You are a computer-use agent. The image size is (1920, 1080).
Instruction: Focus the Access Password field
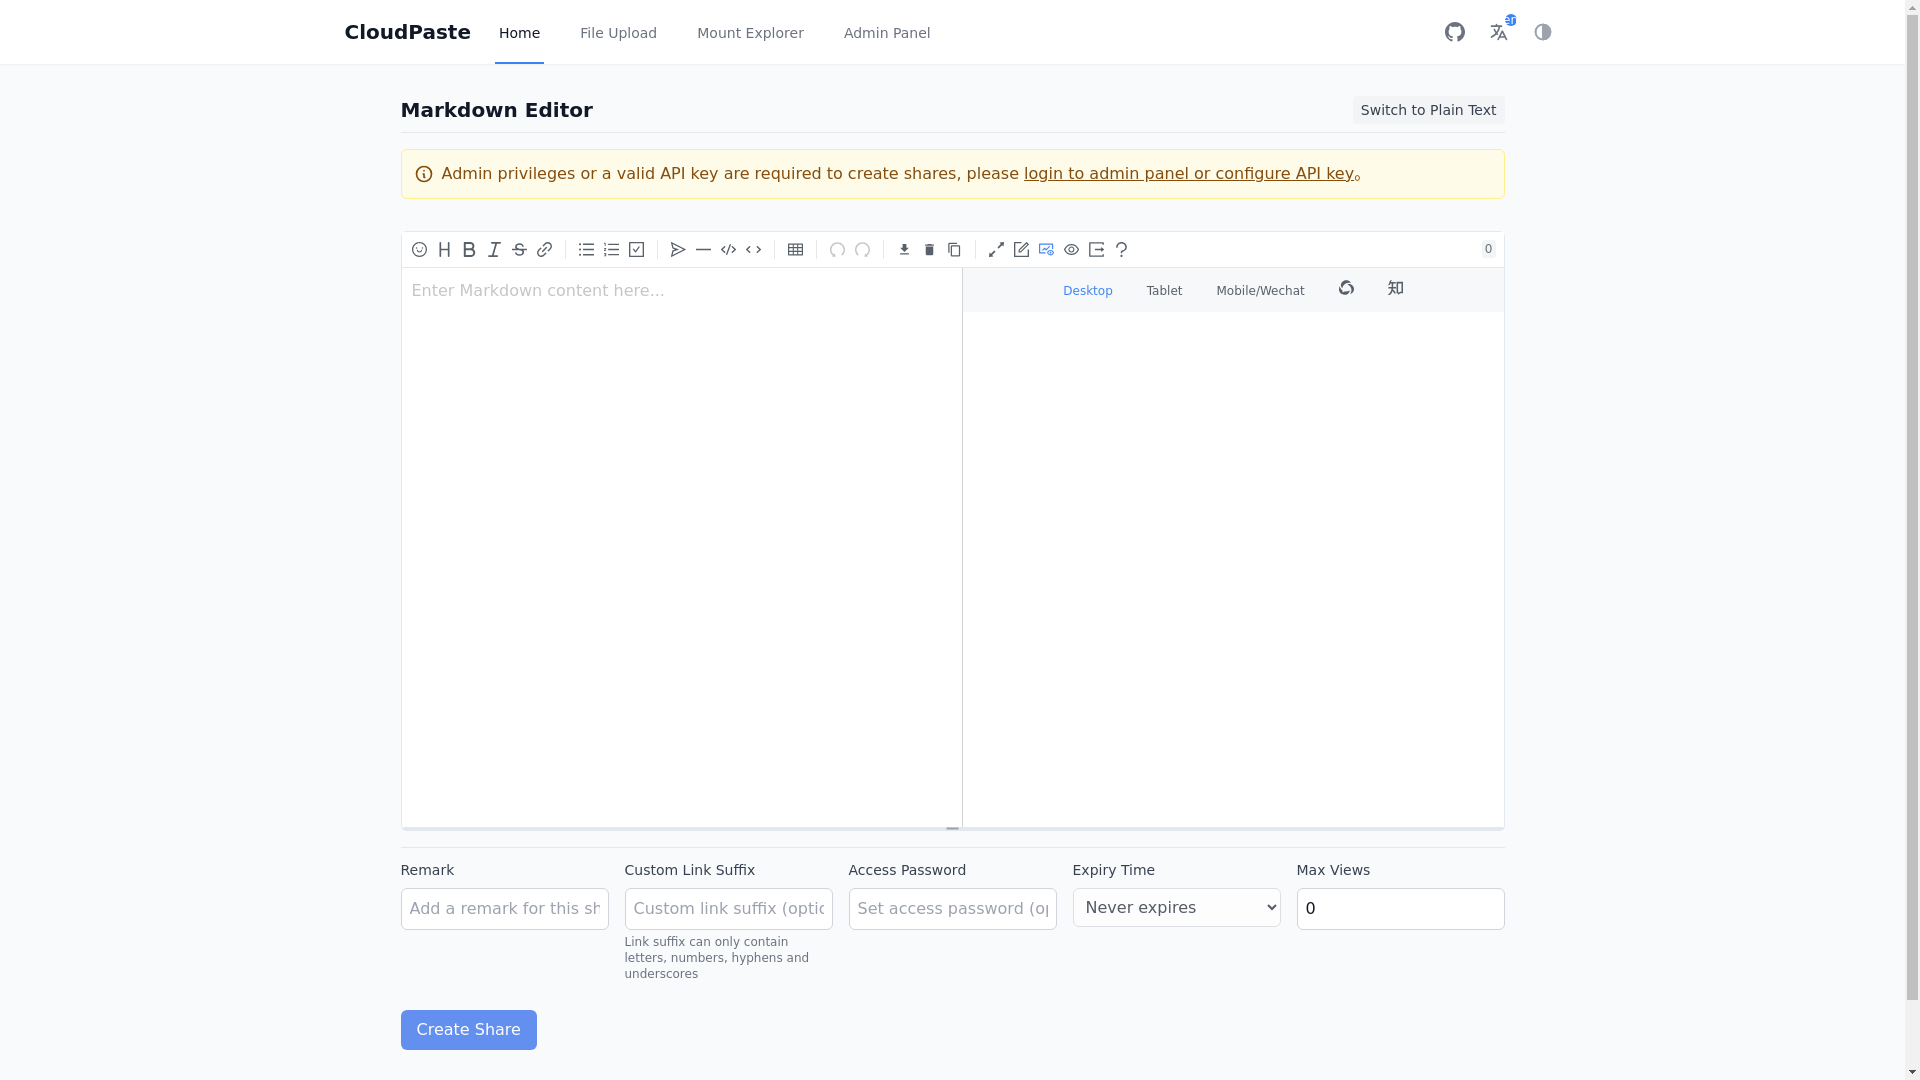[952, 909]
